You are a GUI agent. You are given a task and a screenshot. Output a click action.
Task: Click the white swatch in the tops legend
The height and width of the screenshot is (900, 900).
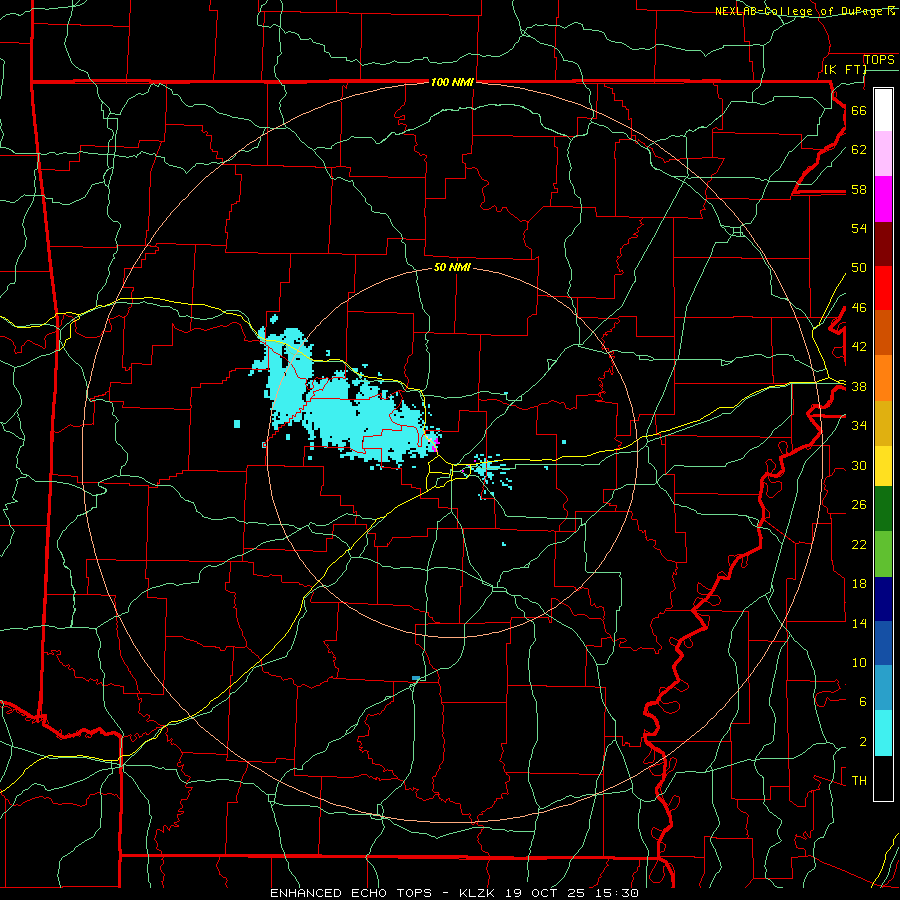pos(883,110)
